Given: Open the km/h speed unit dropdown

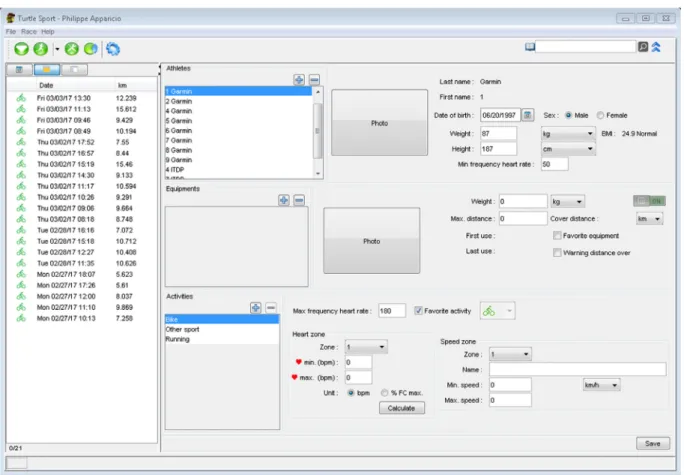Looking at the screenshot, I should [x=601, y=385].
